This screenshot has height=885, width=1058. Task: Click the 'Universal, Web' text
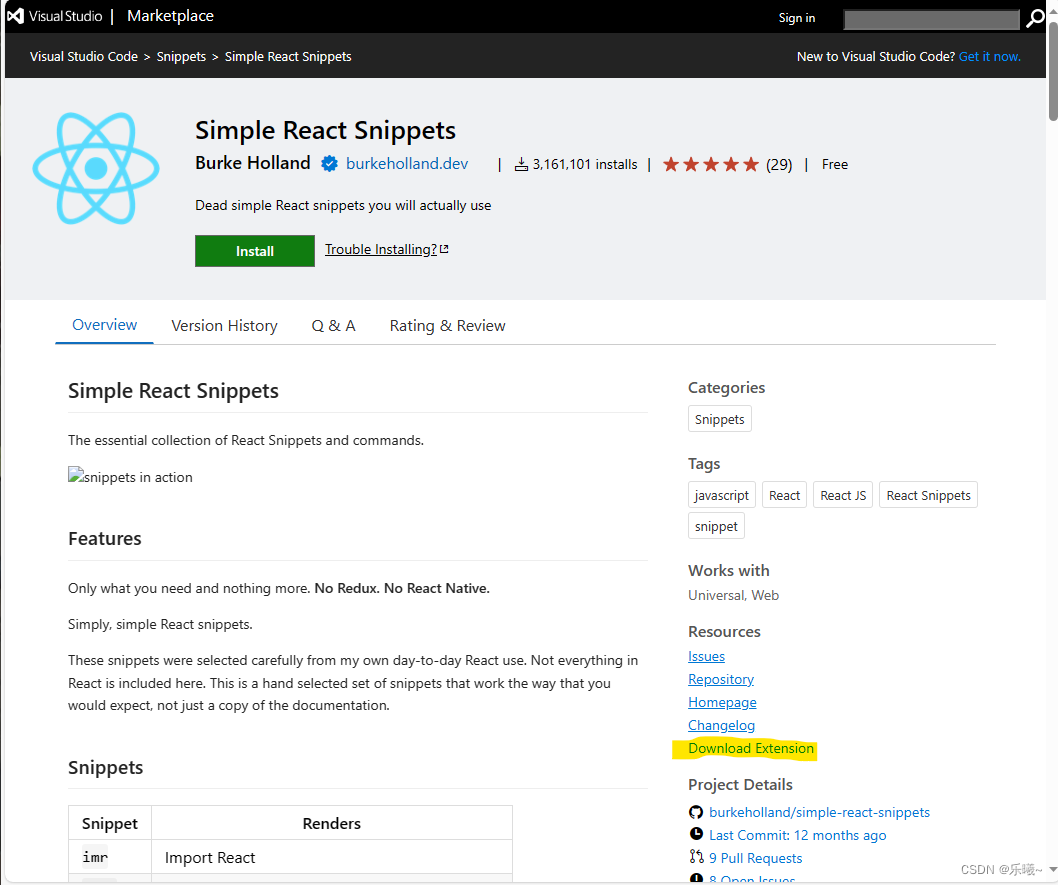coord(733,595)
